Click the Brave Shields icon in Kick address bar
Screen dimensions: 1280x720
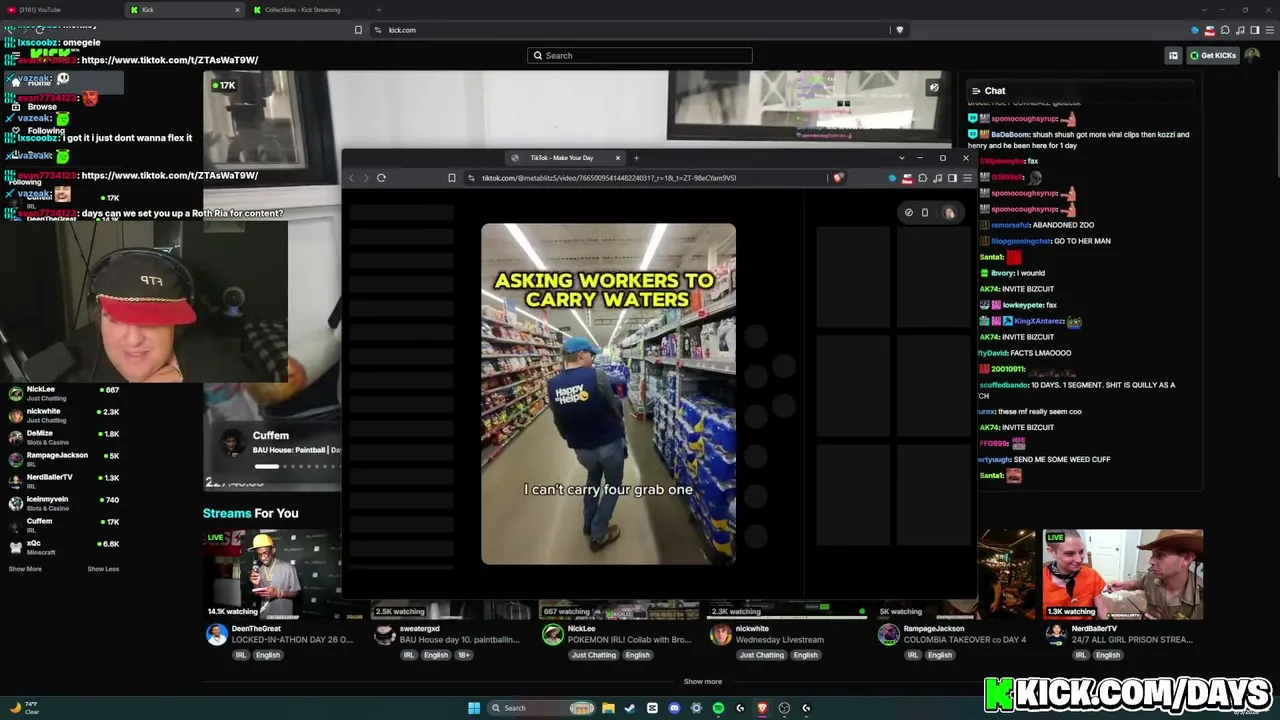(899, 30)
